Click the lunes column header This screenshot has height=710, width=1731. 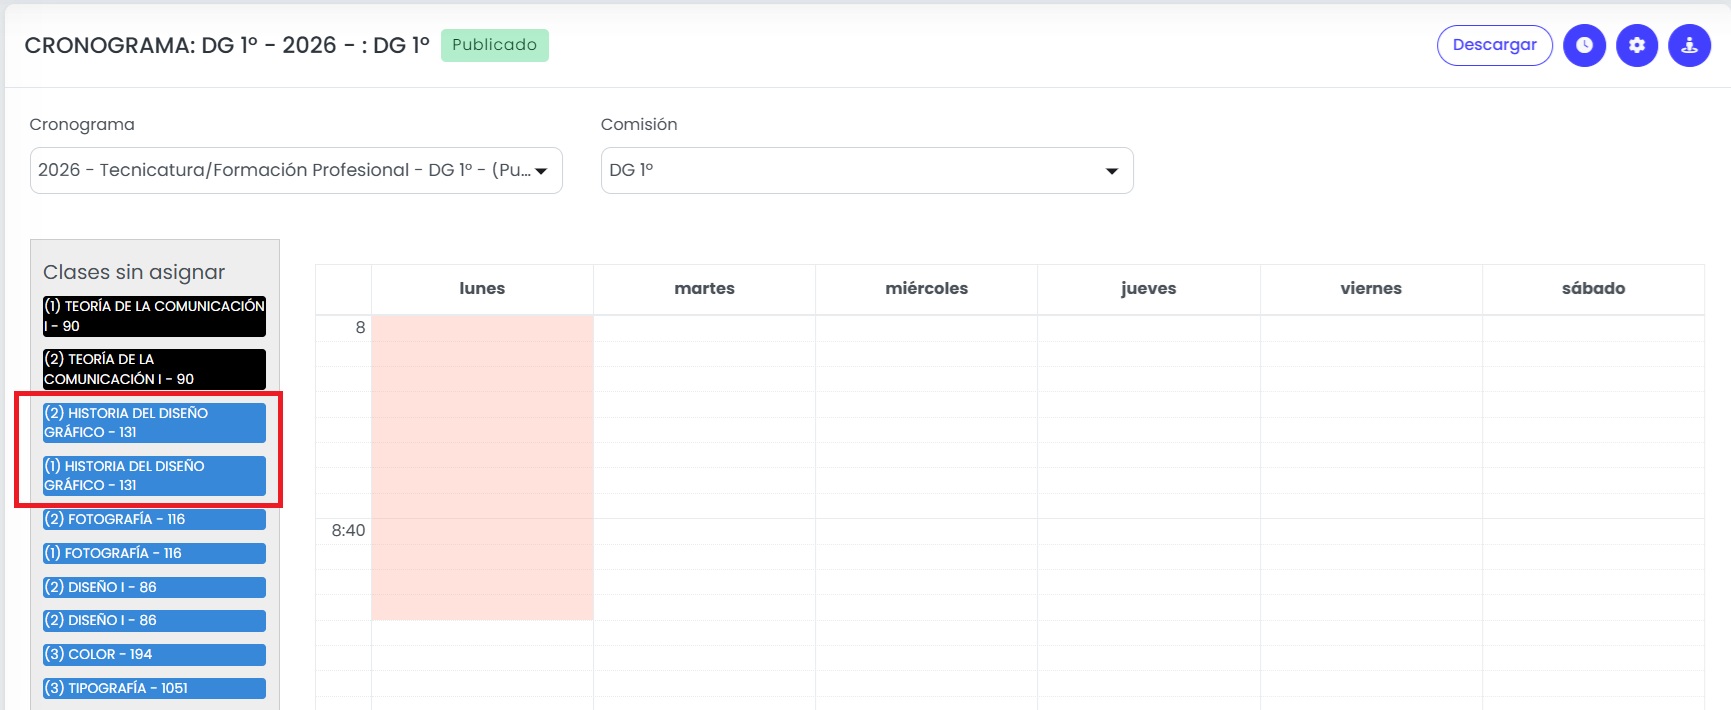tap(482, 289)
